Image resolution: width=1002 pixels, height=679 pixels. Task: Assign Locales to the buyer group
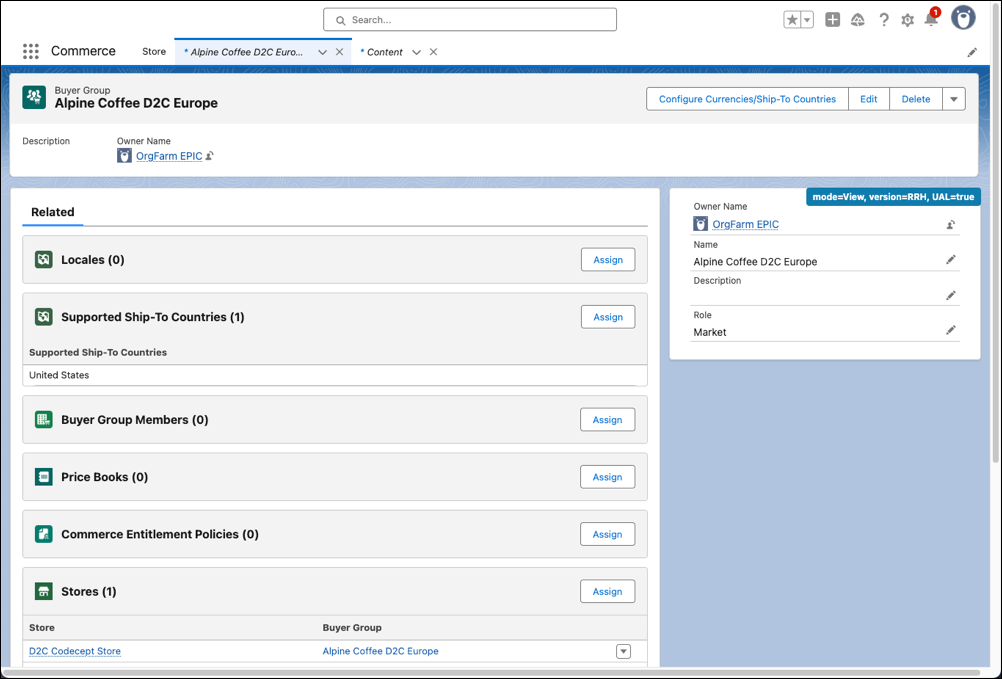click(x=608, y=259)
